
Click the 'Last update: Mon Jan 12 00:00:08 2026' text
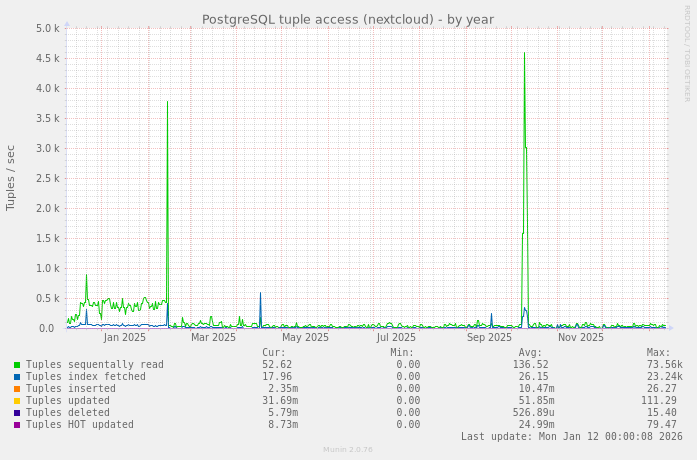click(x=572, y=436)
